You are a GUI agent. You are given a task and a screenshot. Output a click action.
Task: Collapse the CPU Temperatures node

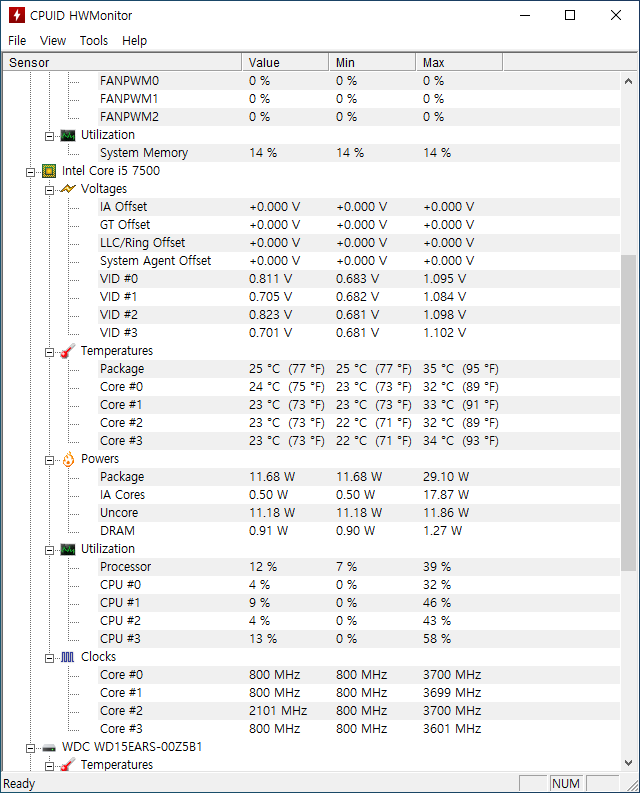coord(50,352)
